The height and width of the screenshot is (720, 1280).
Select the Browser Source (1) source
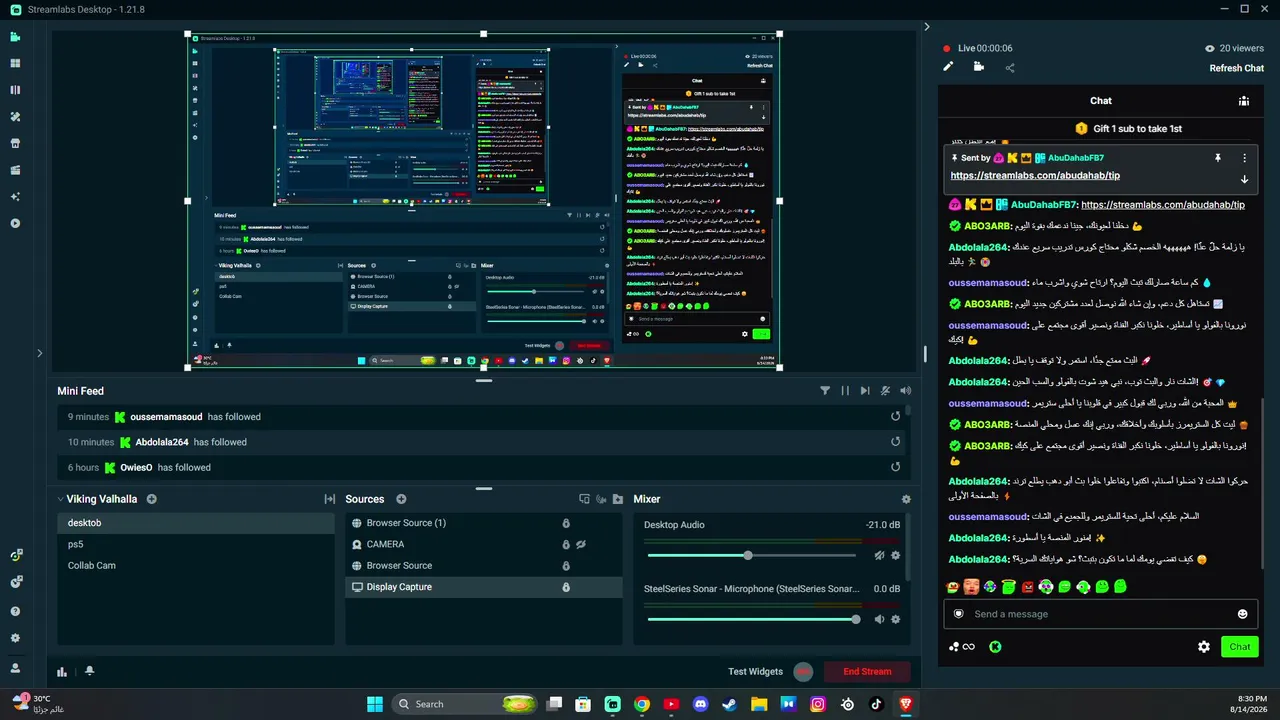click(x=484, y=523)
